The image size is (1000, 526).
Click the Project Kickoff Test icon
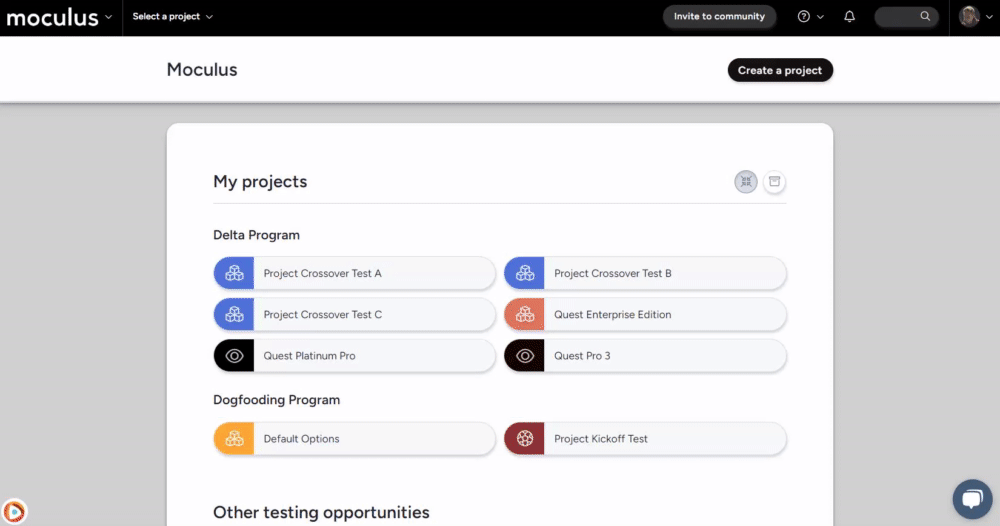click(x=525, y=439)
